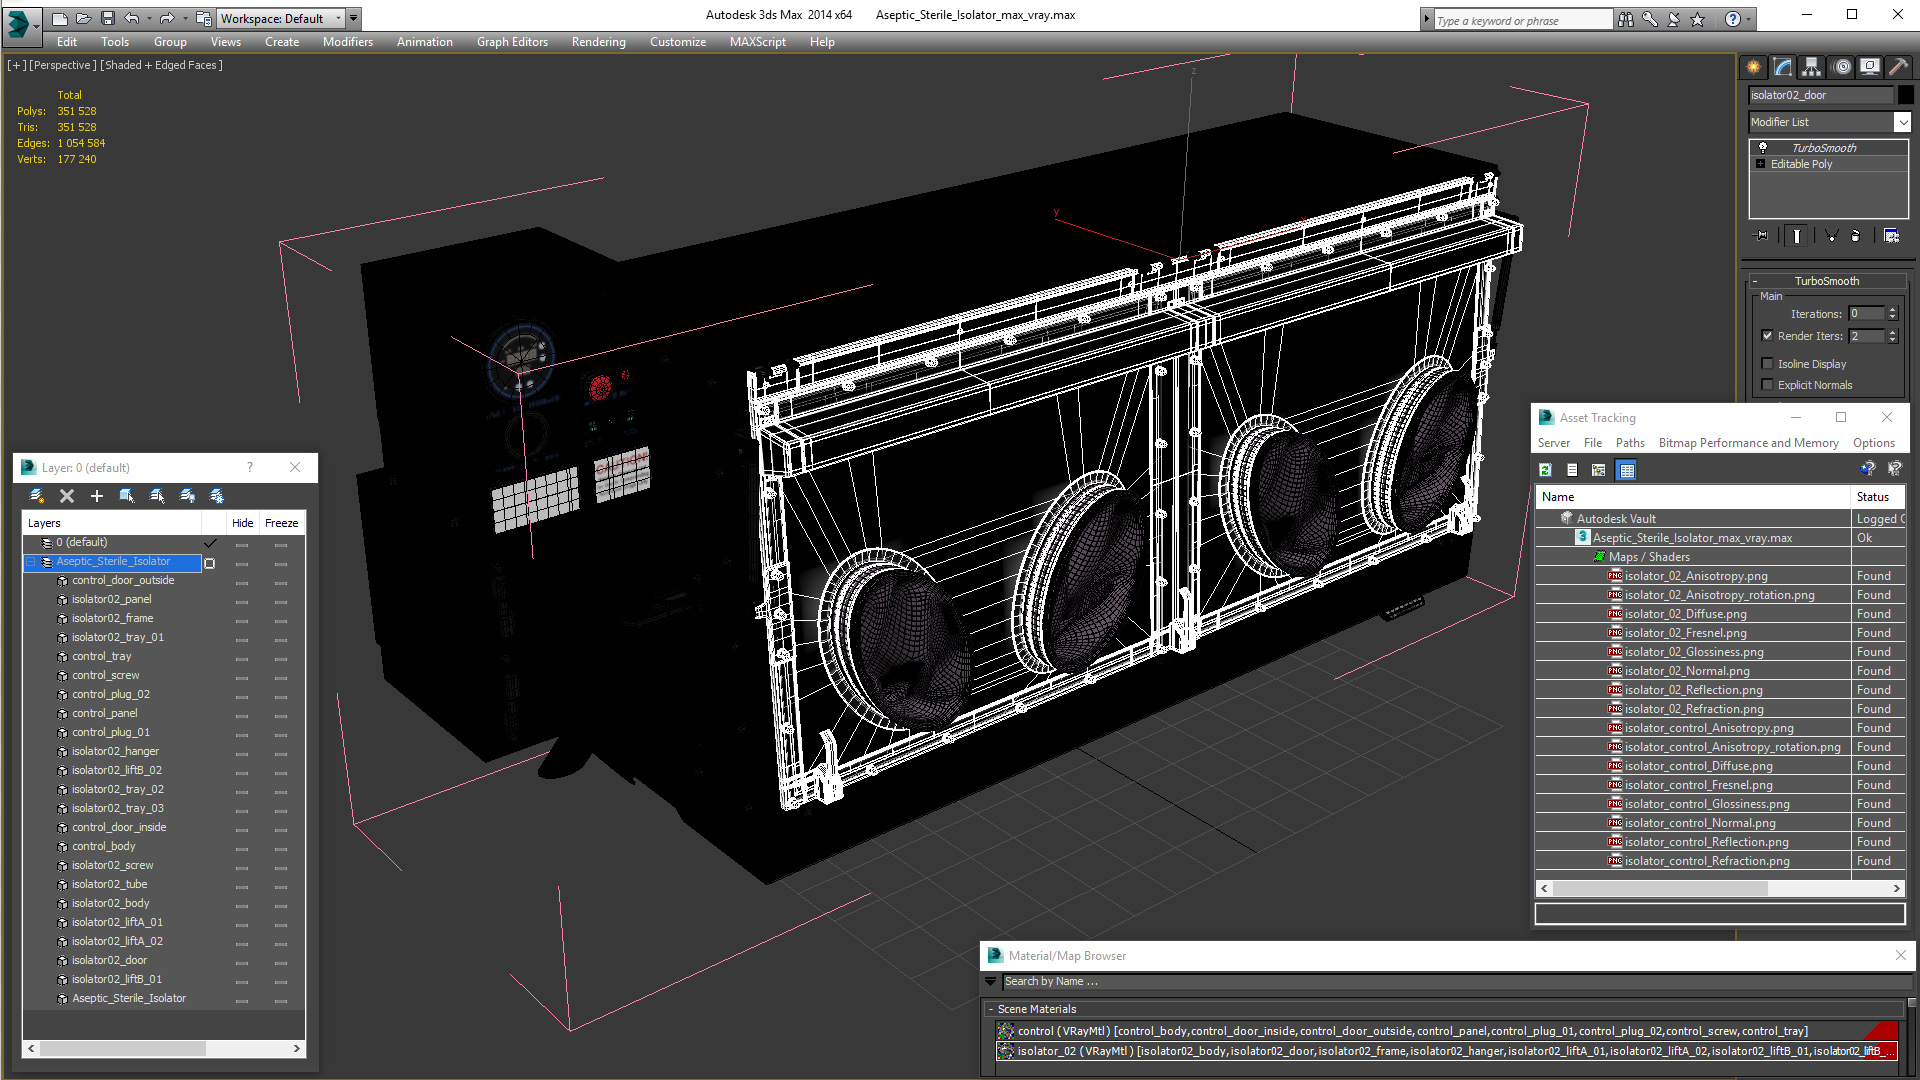Click the Open File folder icon
This screenshot has height=1080, width=1920.
point(84,18)
